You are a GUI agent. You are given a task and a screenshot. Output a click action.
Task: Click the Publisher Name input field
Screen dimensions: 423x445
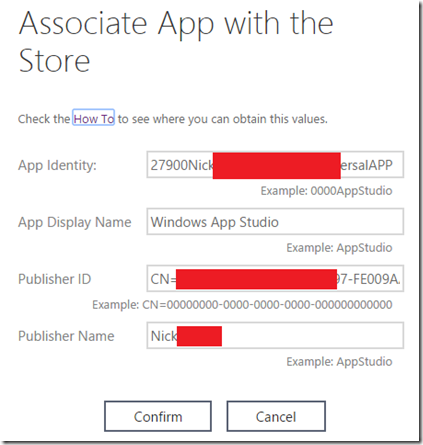click(x=275, y=336)
